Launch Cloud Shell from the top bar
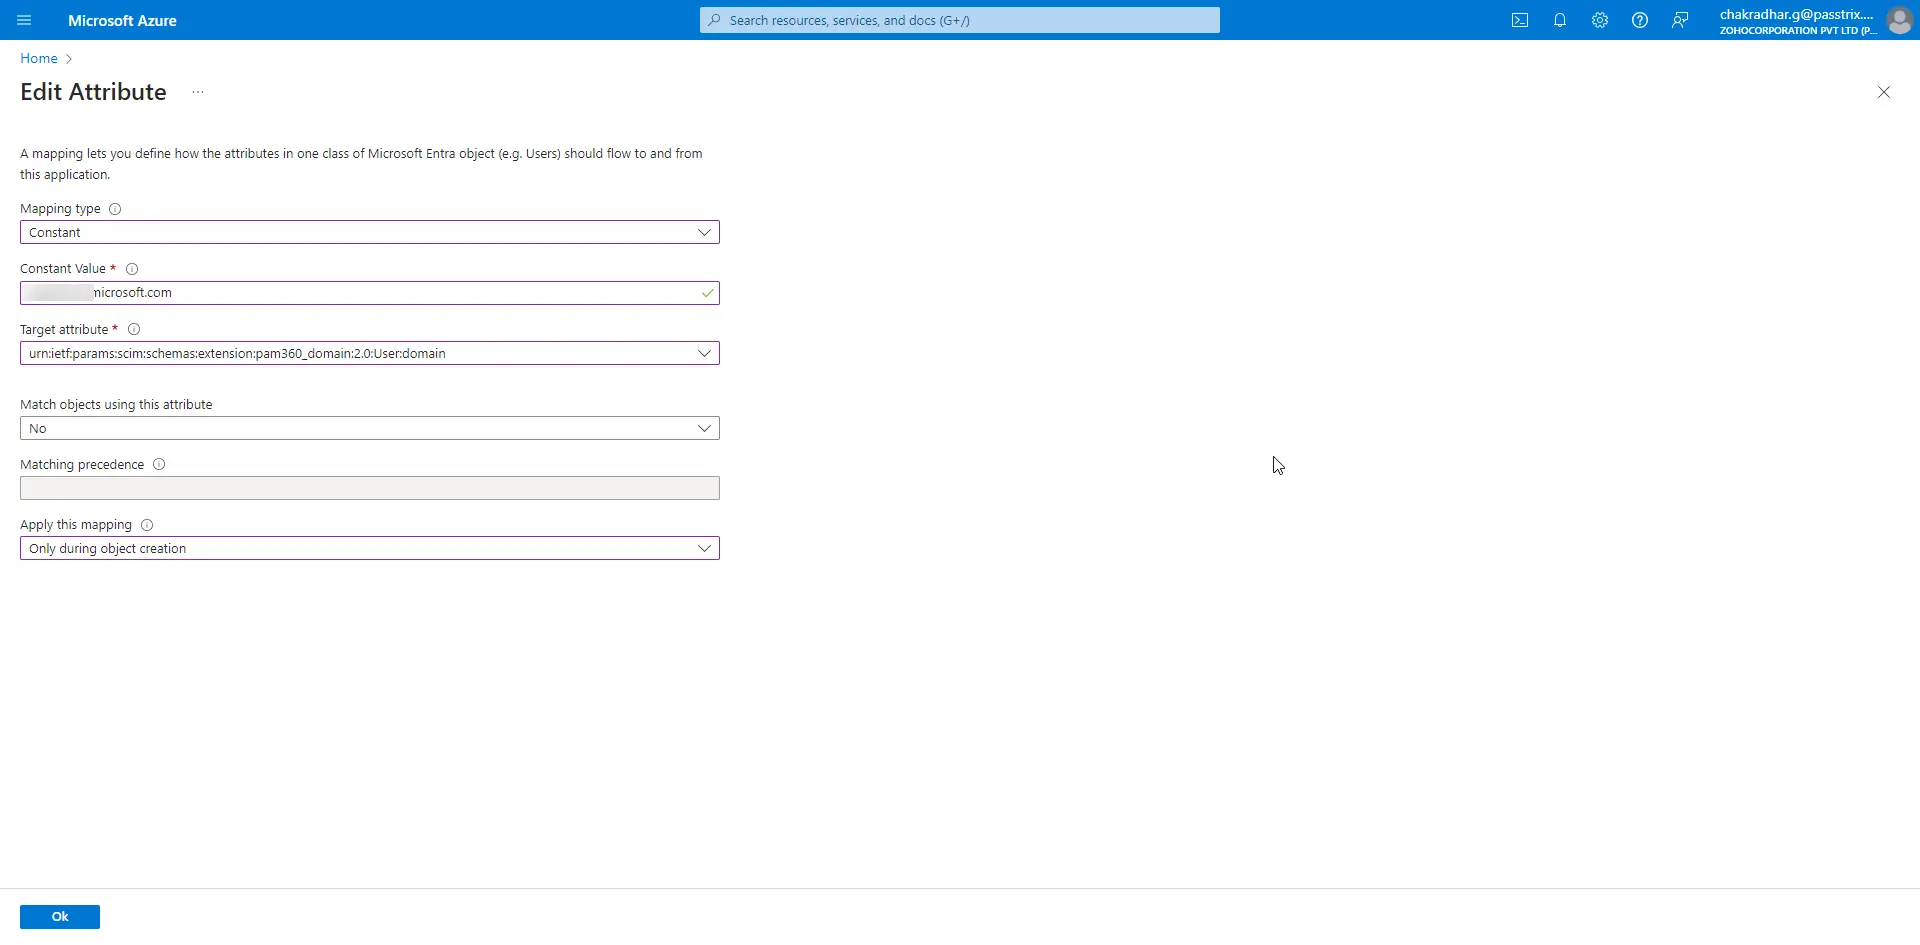The width and height of the screenshot is (1920, 945). pos(1519,20)
